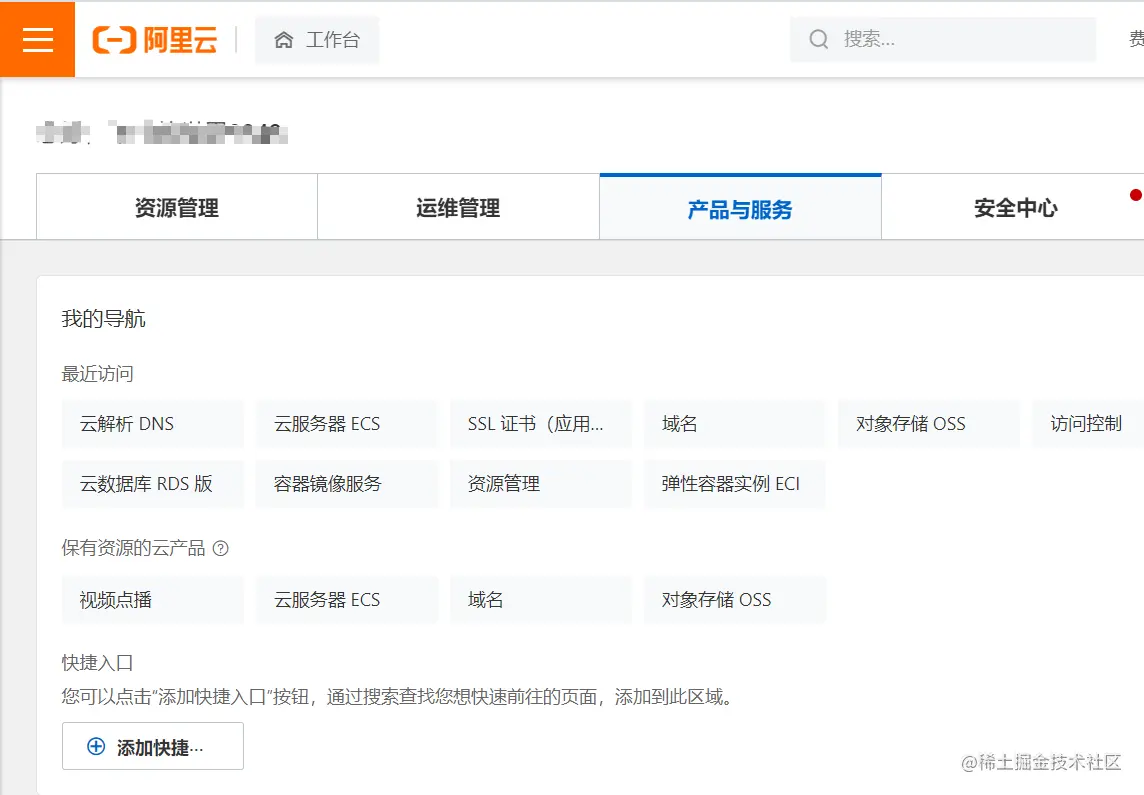Open the 访问控制 shortcut

pos(1088,424)
